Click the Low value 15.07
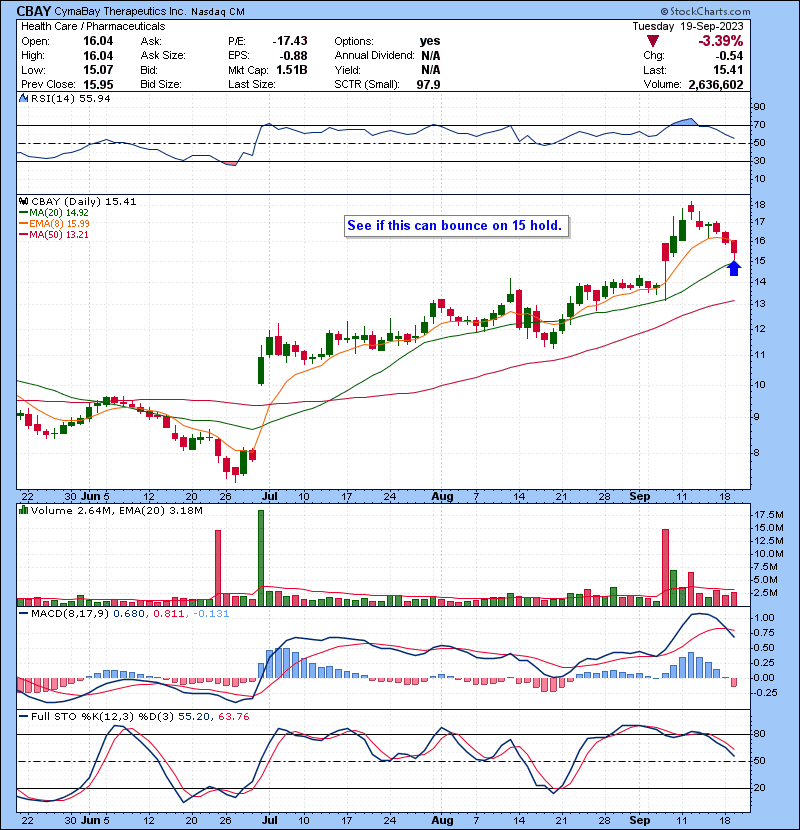Viewport: 800px width, 830px height. 98,70
